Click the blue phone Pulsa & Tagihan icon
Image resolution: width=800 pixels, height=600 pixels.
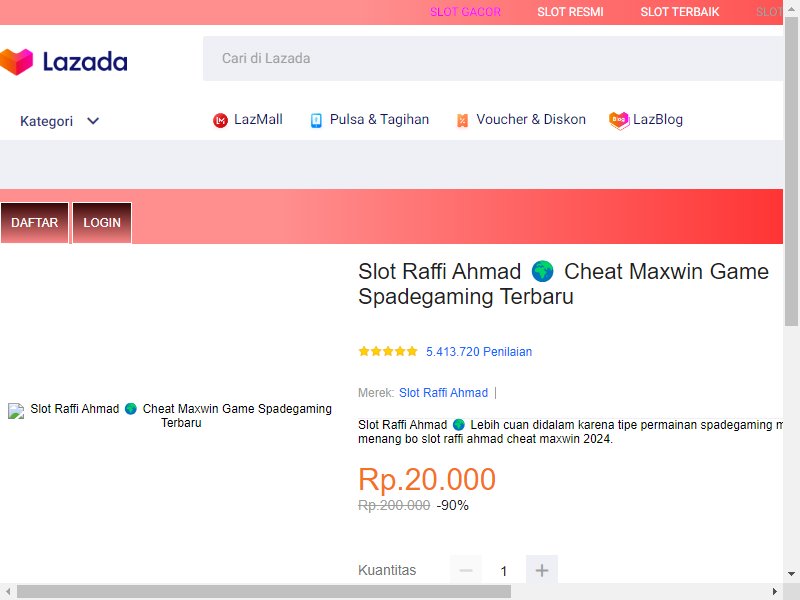pyautogui.click(x=316, y=120)
